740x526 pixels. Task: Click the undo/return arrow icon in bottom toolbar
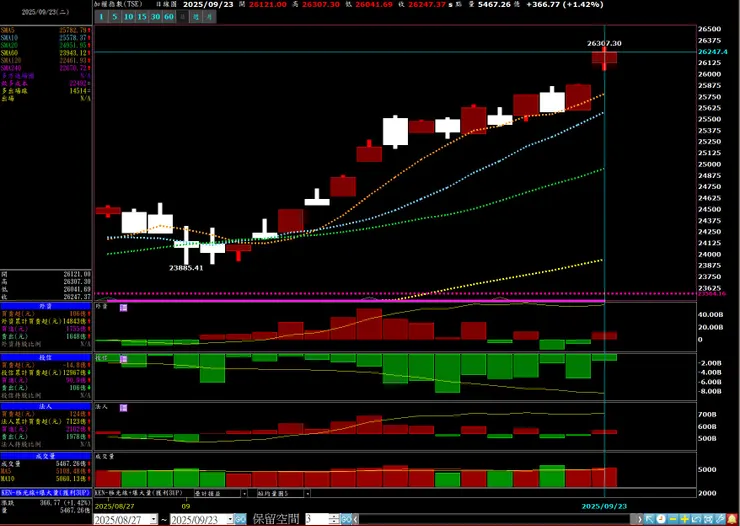[x=697, y=519]
